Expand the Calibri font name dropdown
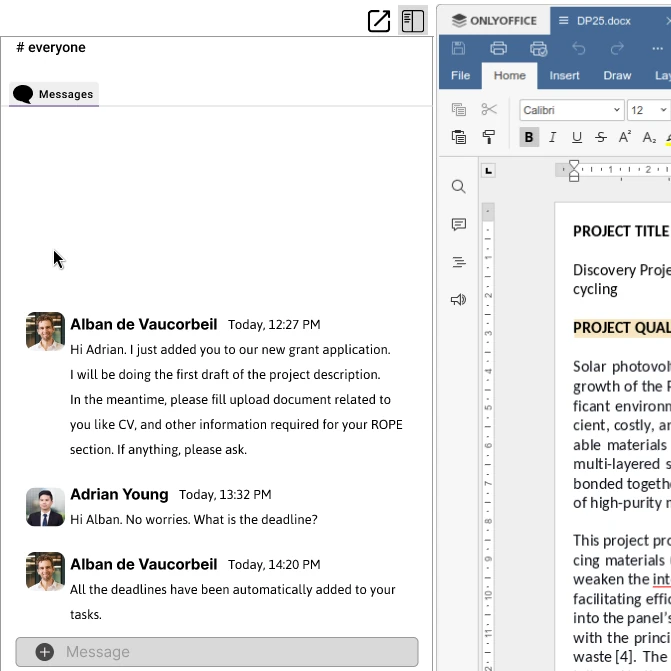 point(615,110)
